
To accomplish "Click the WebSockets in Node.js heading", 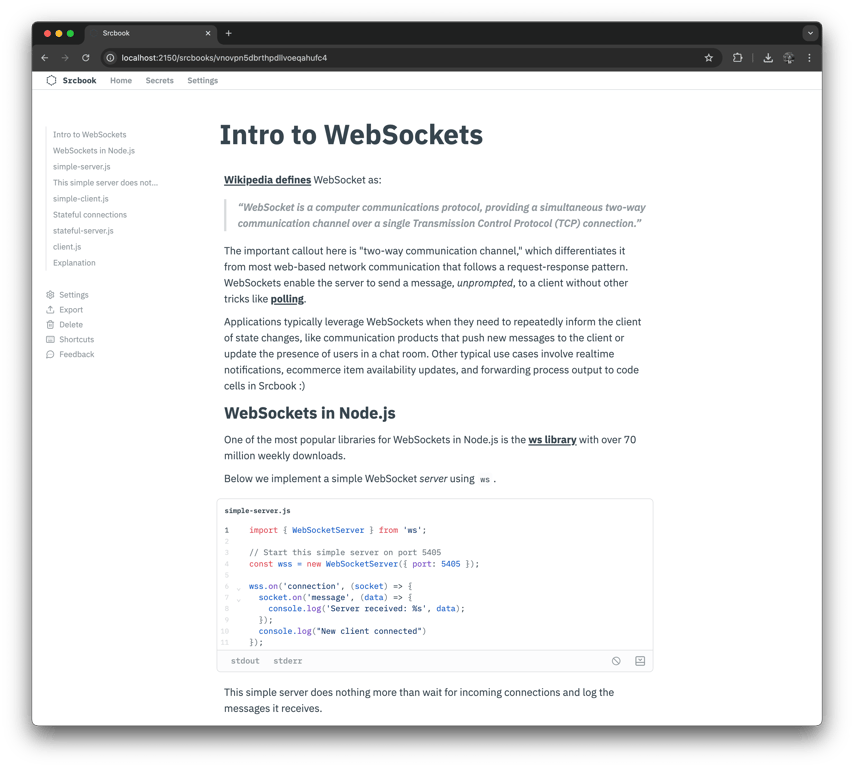I will (310, 413).
